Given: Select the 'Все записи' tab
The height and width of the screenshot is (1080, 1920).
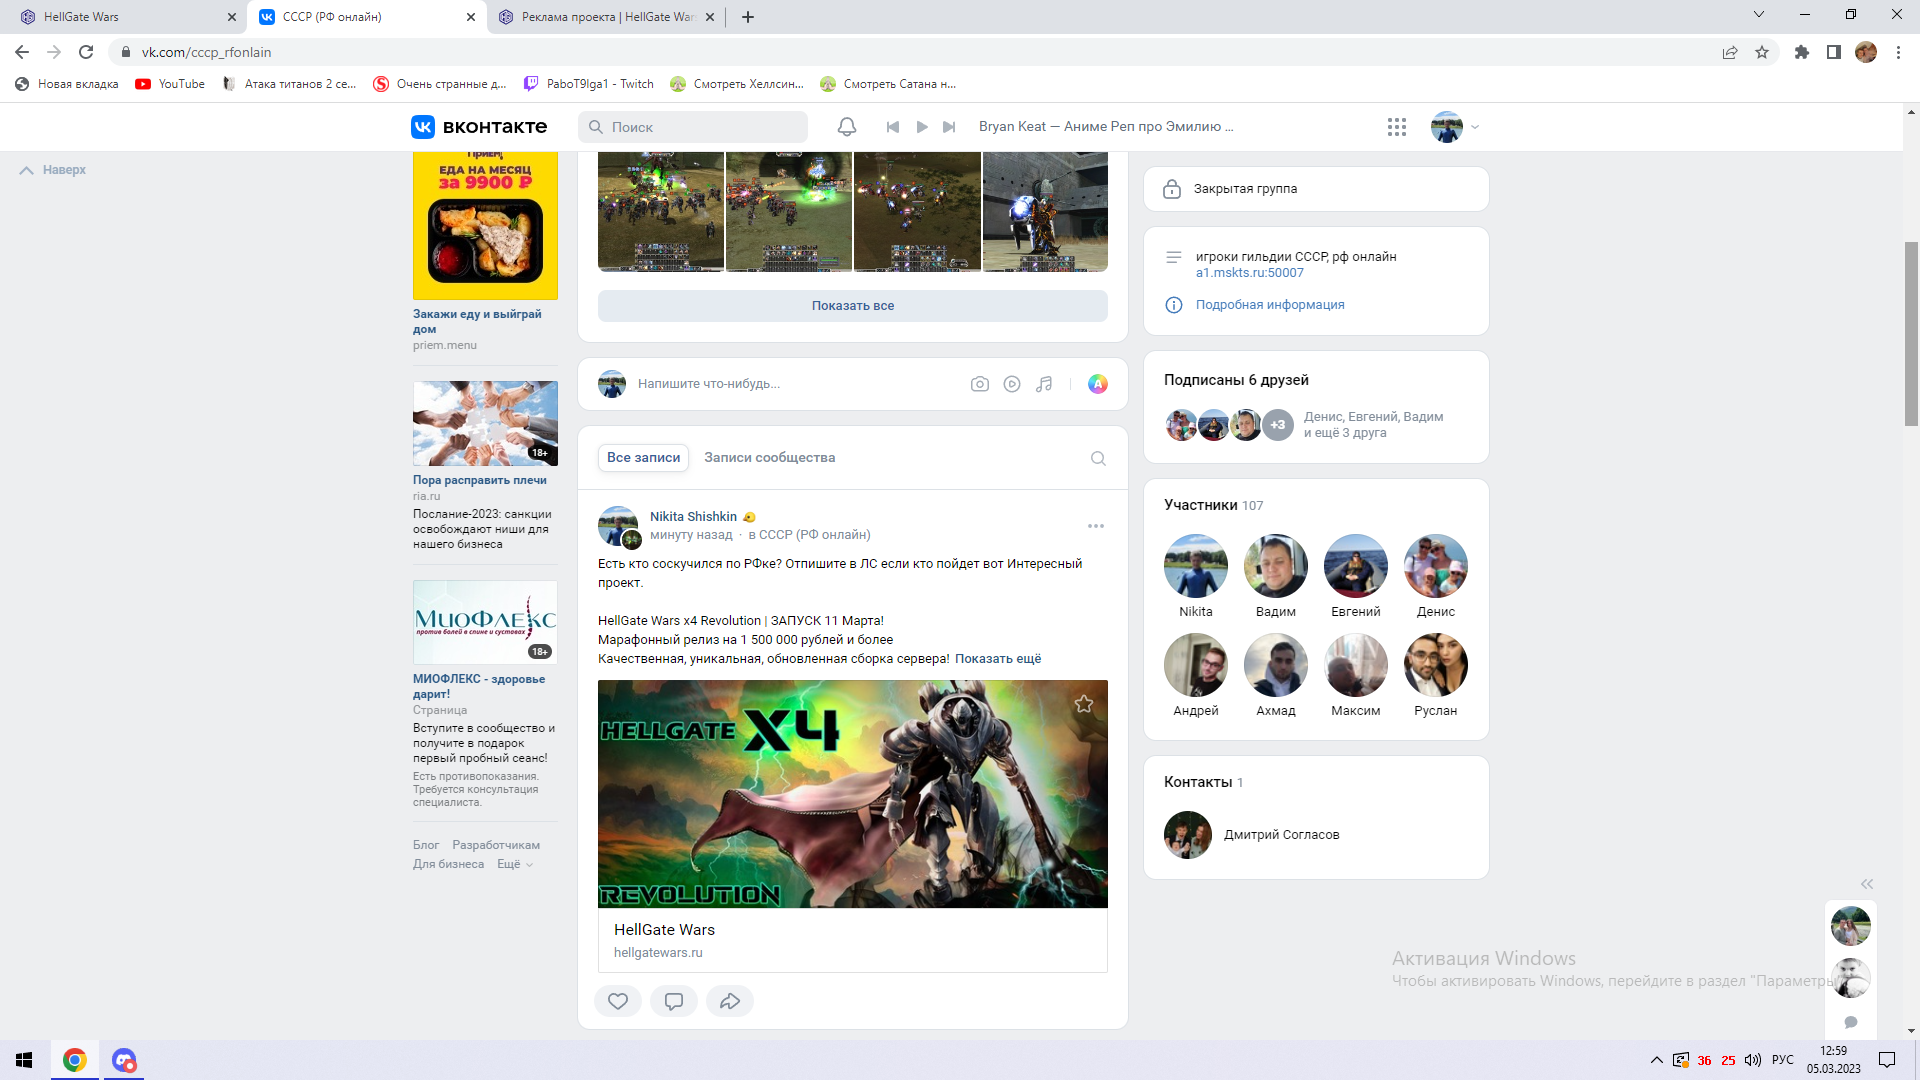Looking at the screenshot, I should click(643, 457).
